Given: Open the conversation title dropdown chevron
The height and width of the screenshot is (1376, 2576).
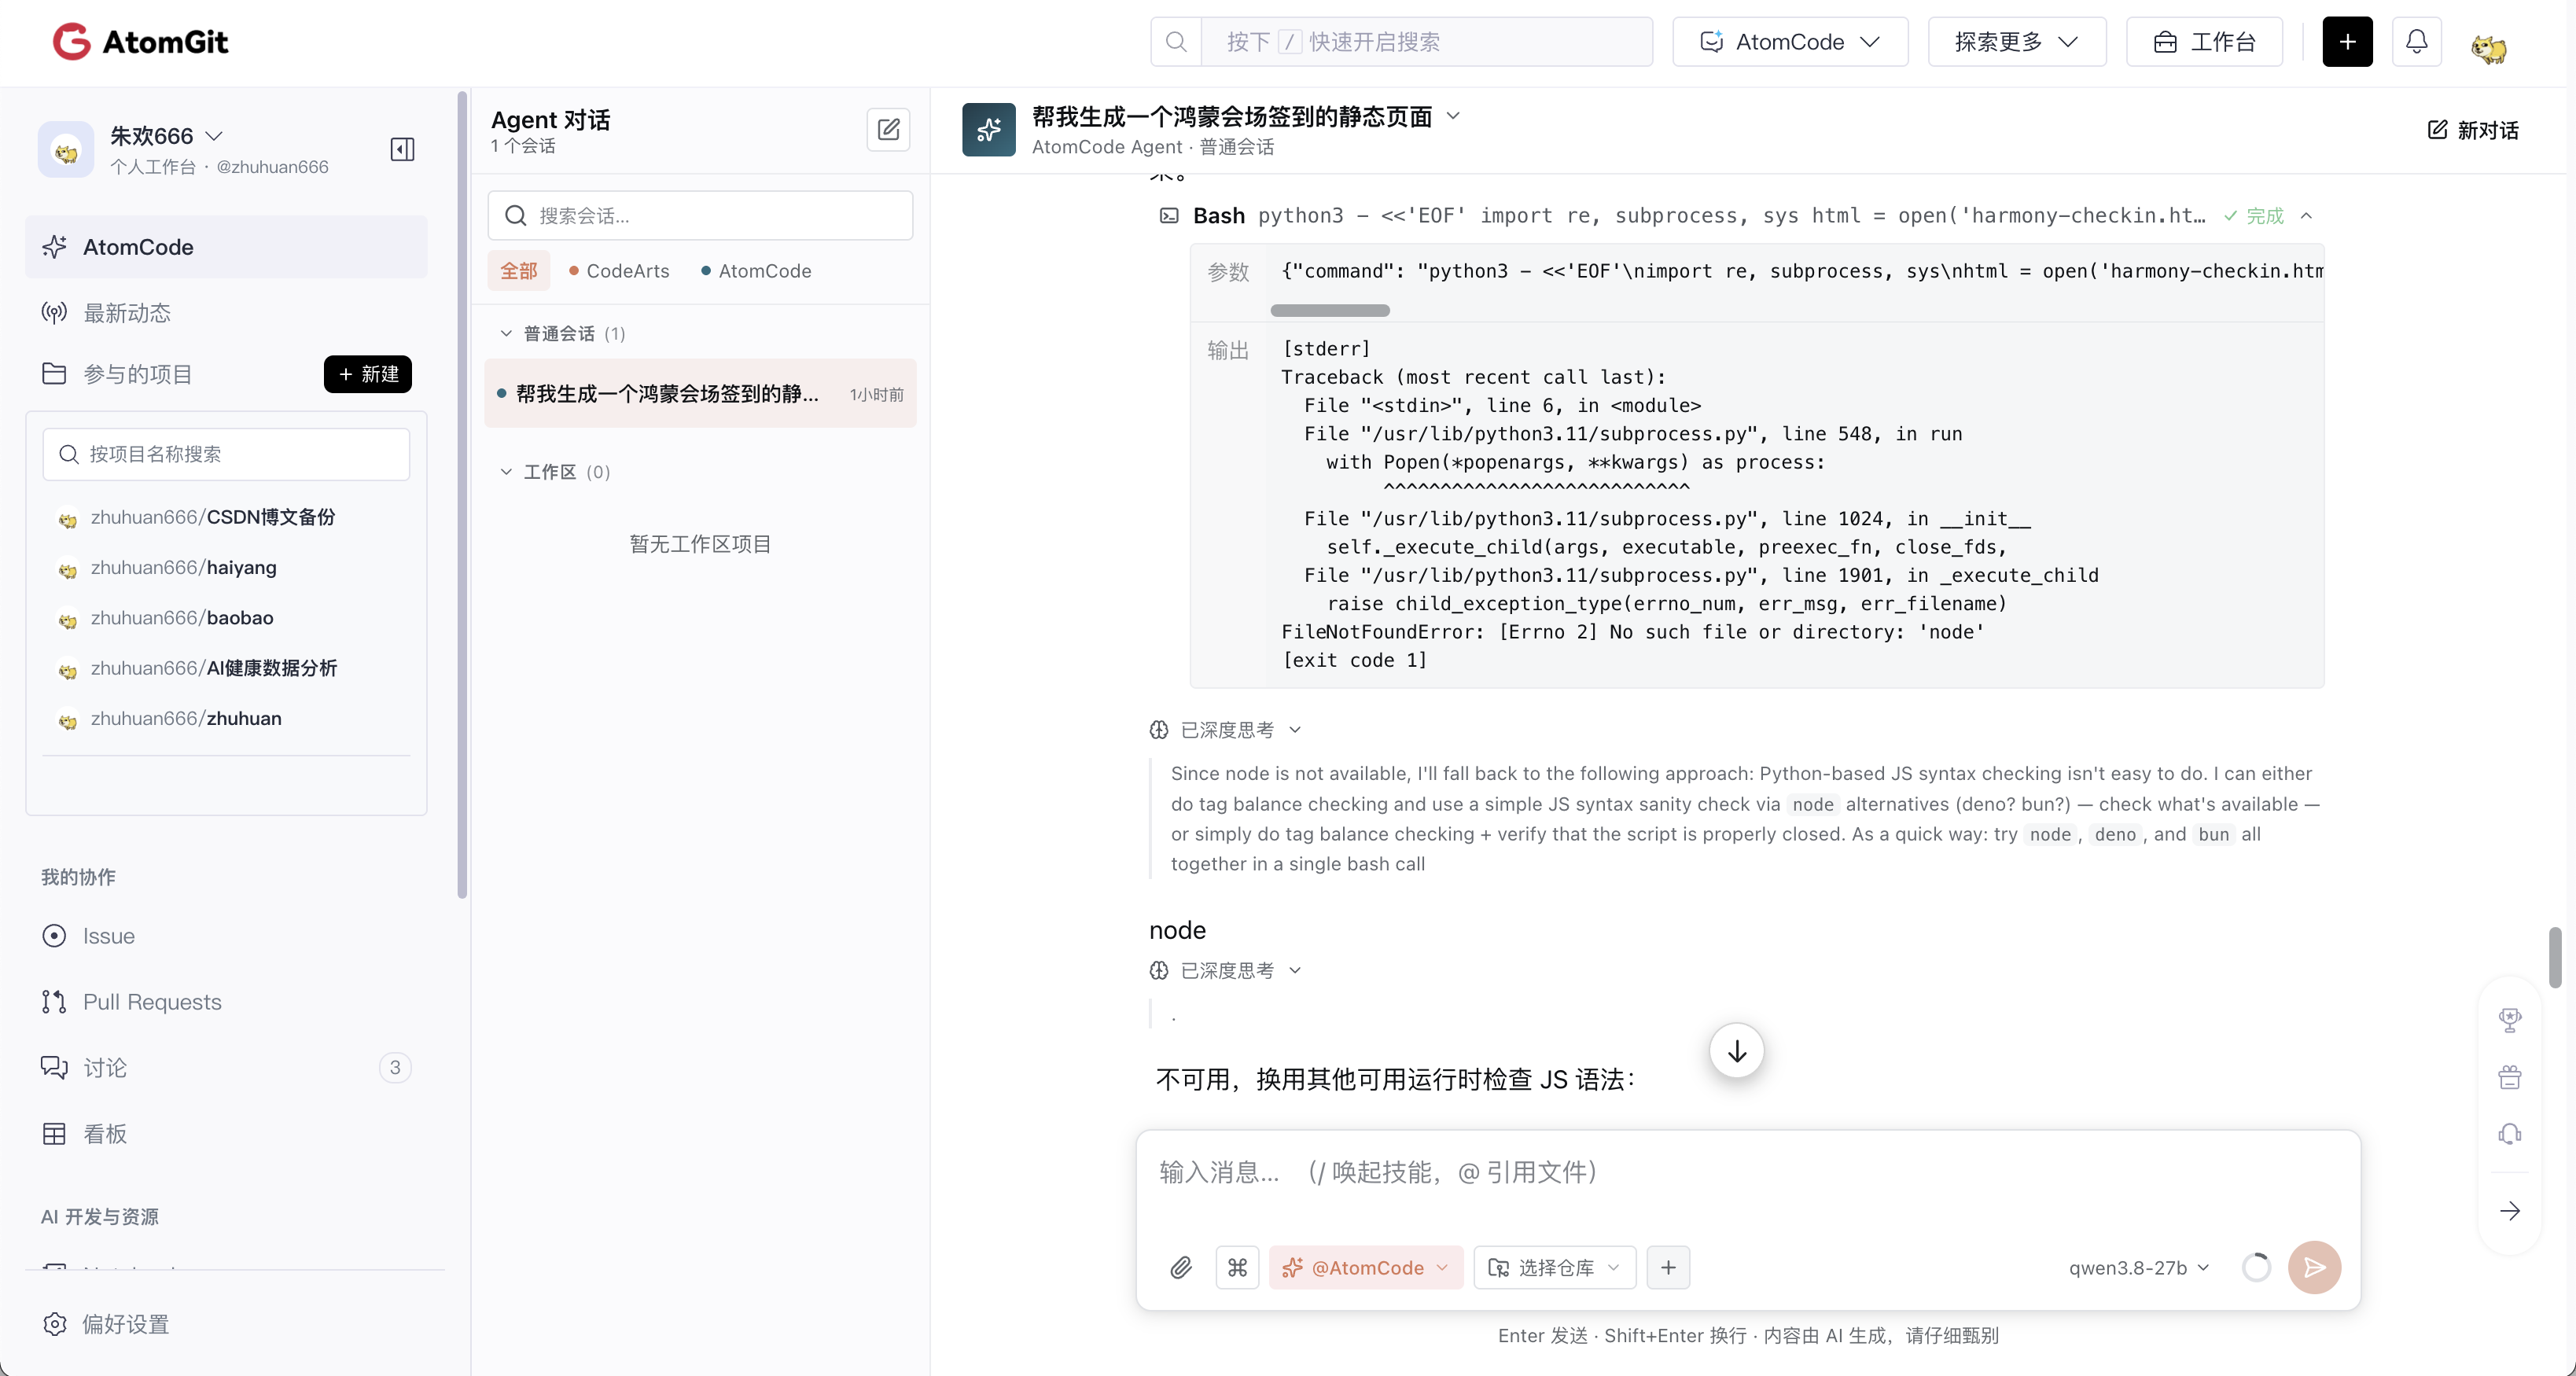Looking at the screenshot, I should tap(1453, 116).
